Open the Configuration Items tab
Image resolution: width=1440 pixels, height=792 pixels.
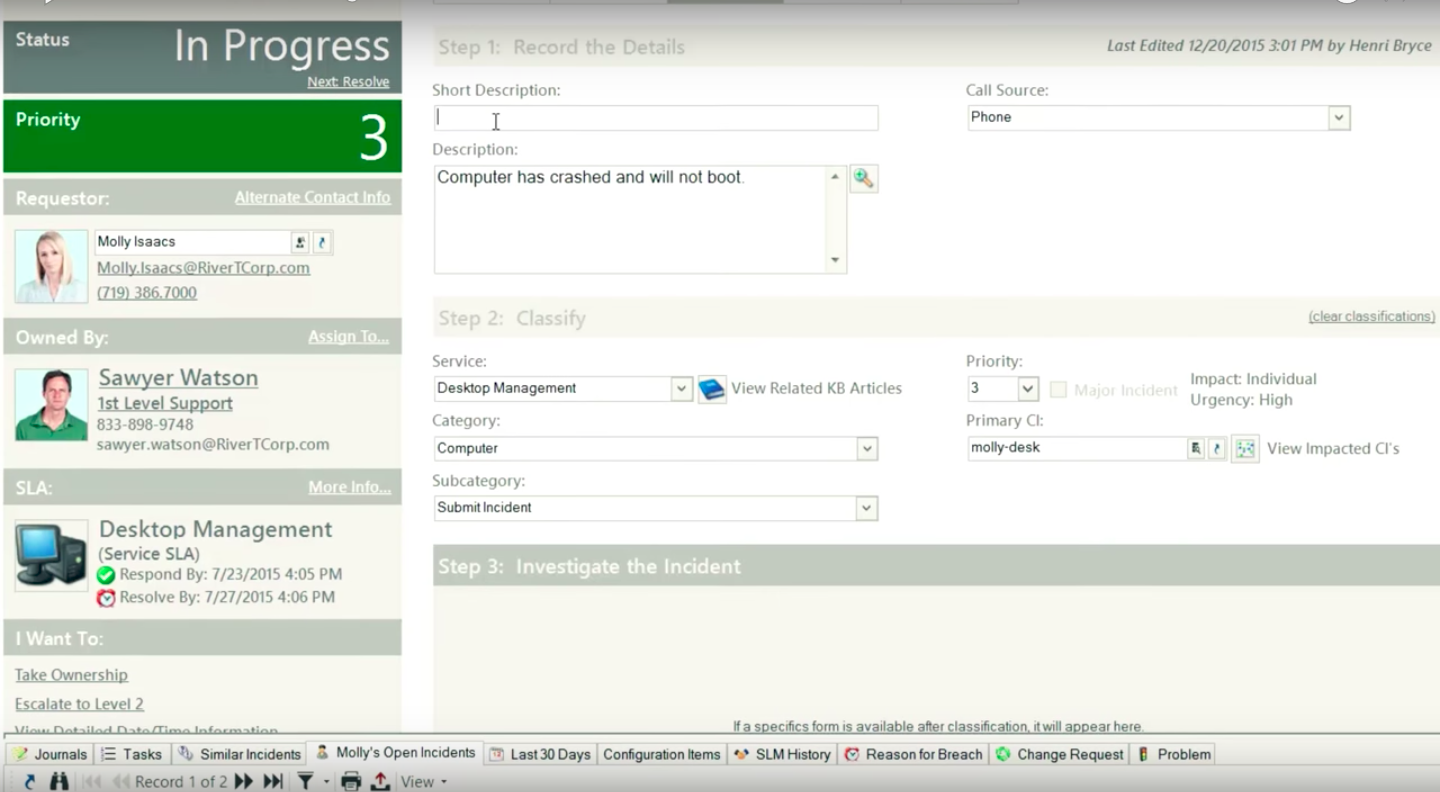[x=661, y=754]
